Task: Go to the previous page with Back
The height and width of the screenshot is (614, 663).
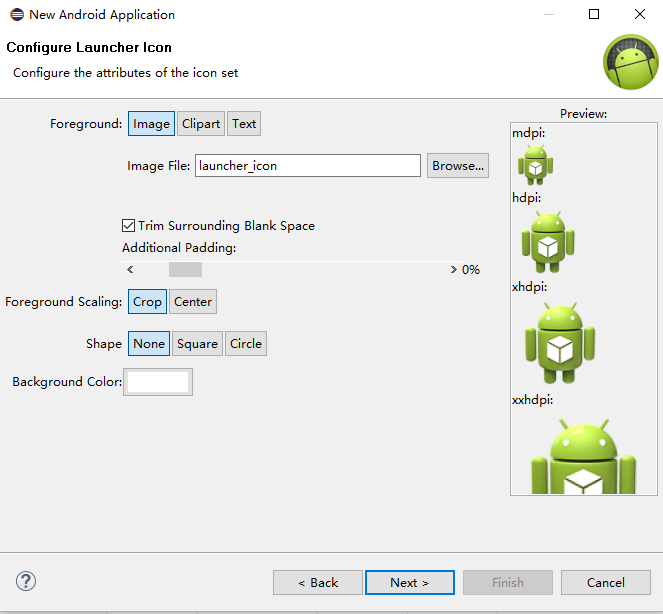Action: pos(318,582)
